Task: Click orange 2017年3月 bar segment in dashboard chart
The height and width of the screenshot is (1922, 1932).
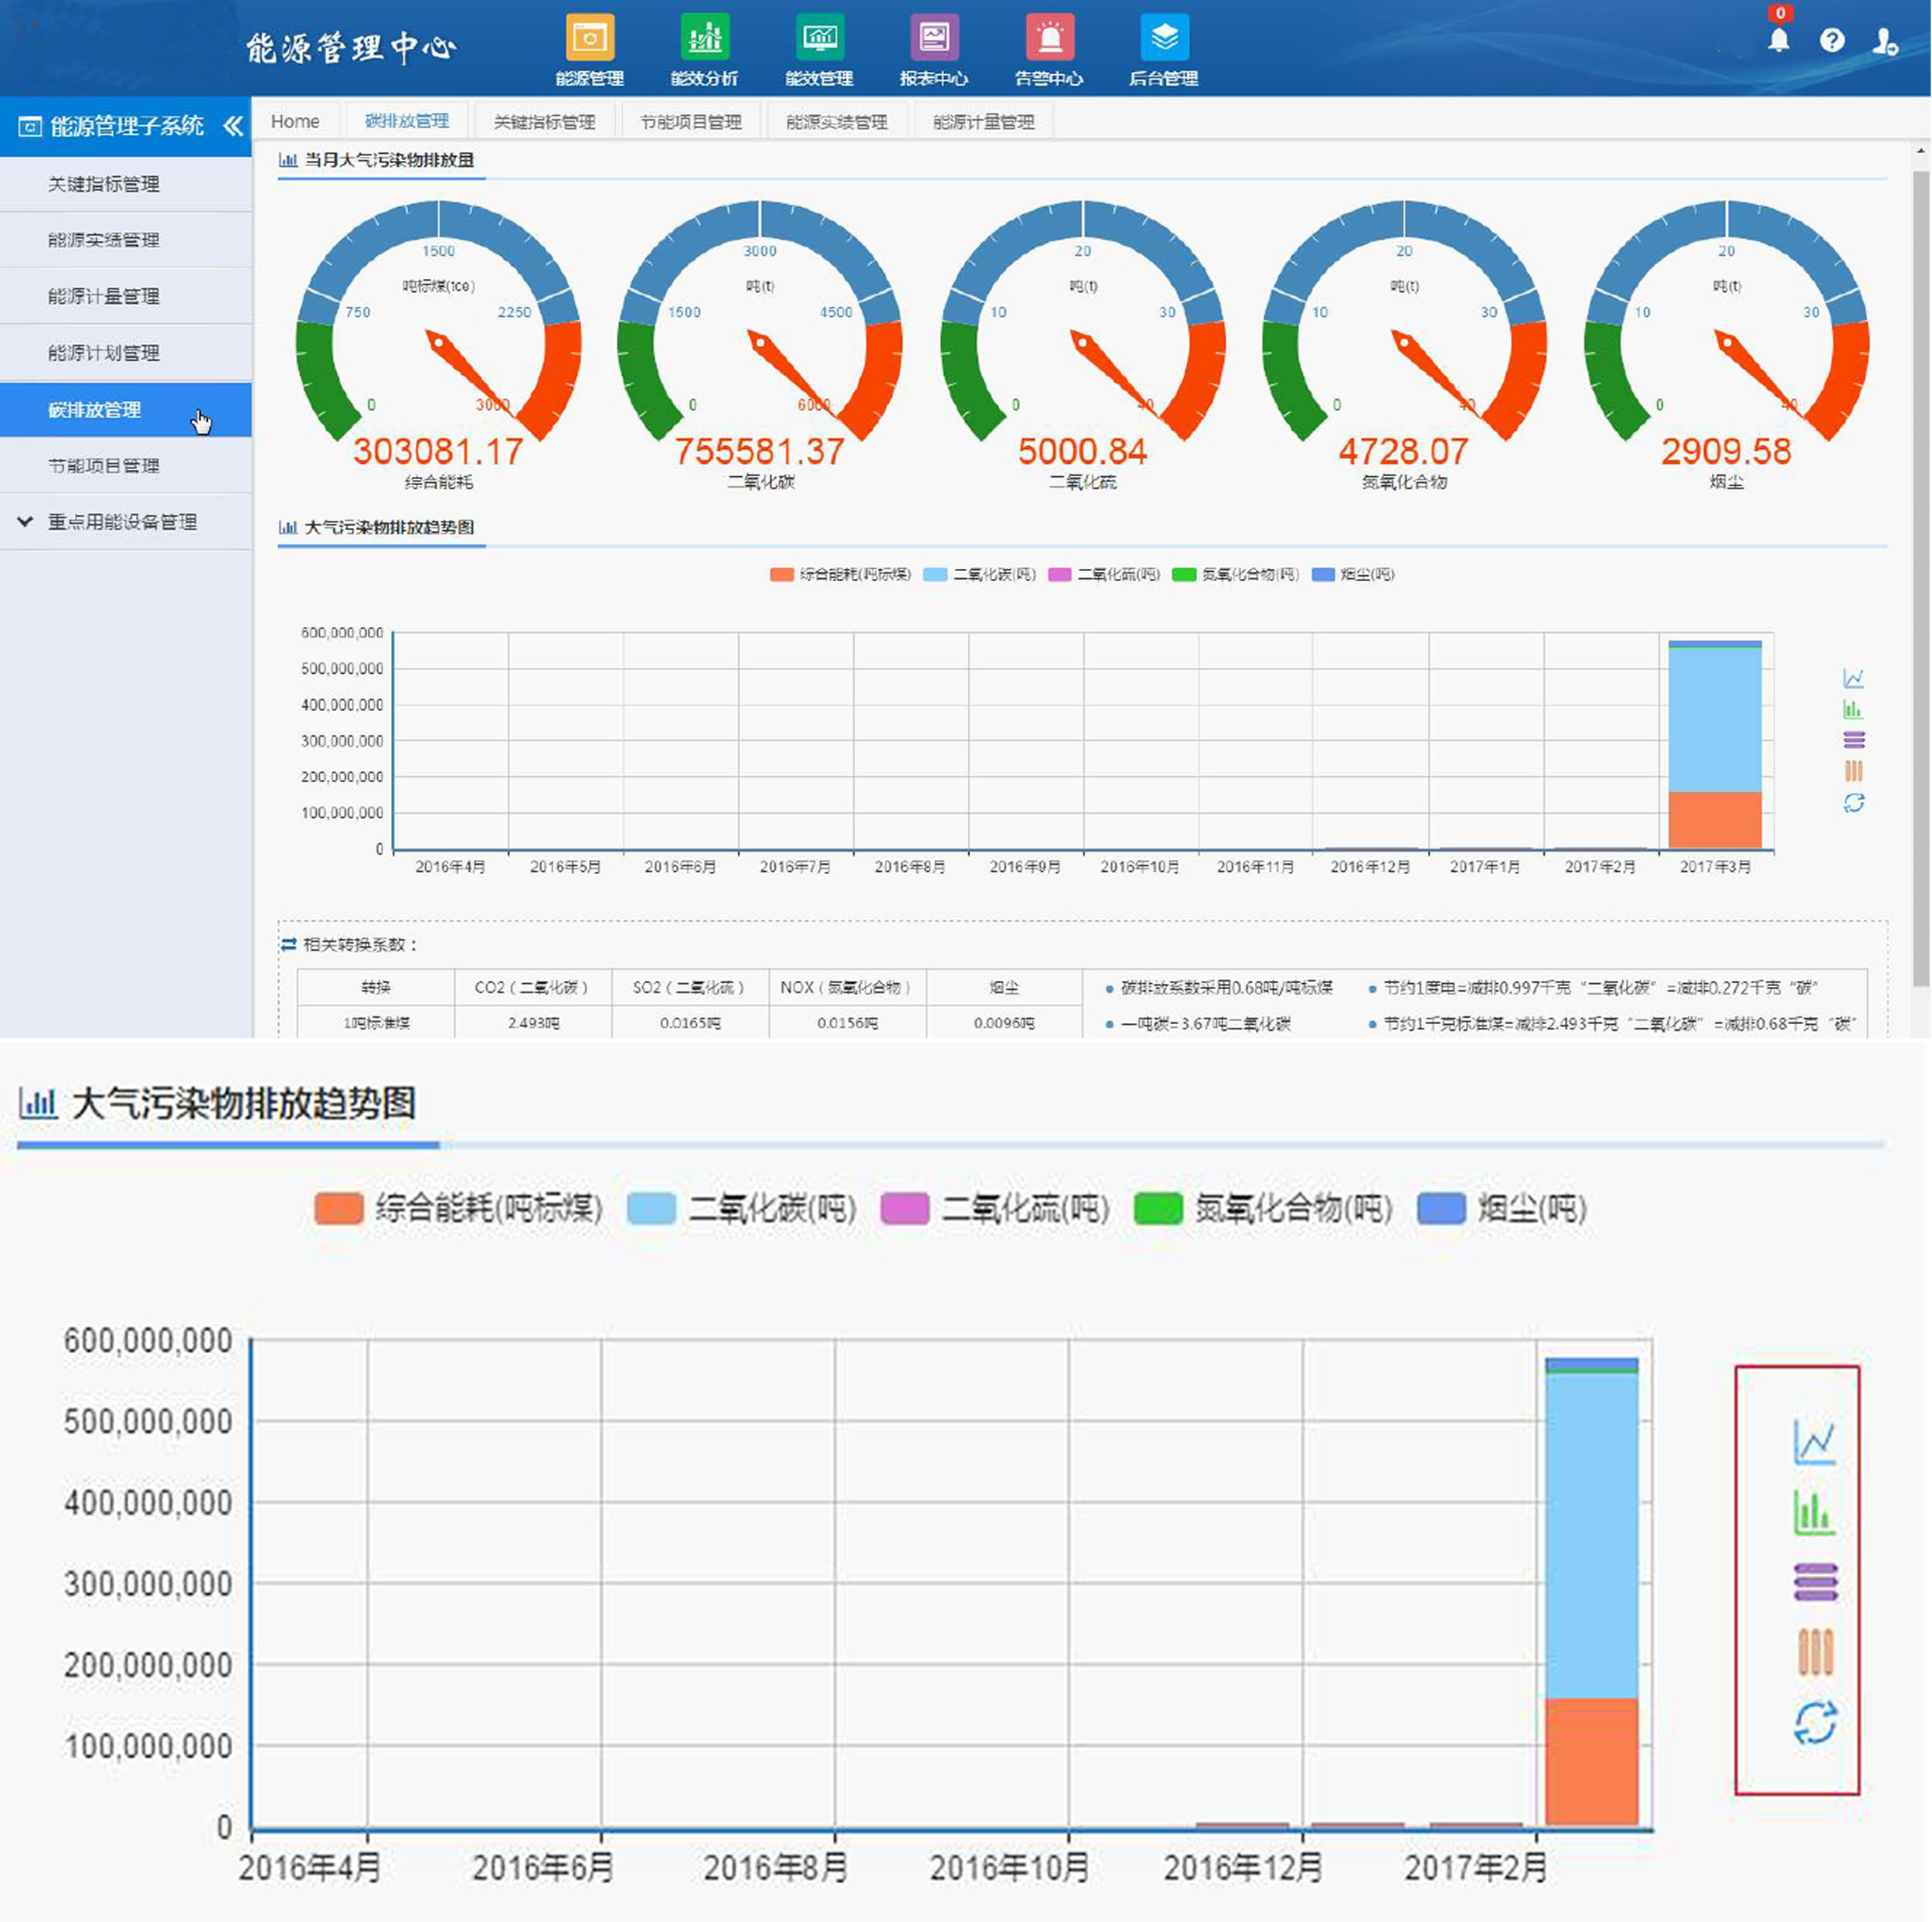Action: tap(1715, 820)
